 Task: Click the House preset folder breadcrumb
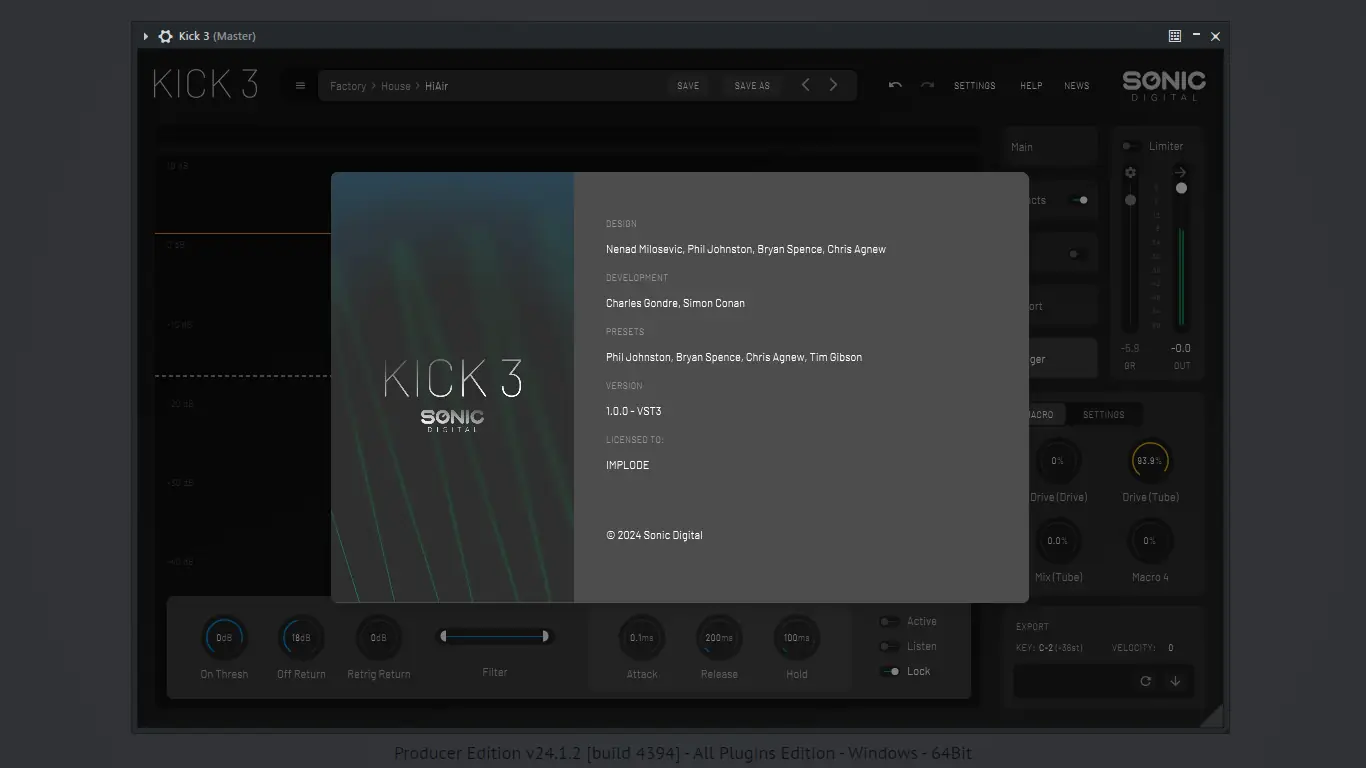pyautogui.click(x=396, y=86)
